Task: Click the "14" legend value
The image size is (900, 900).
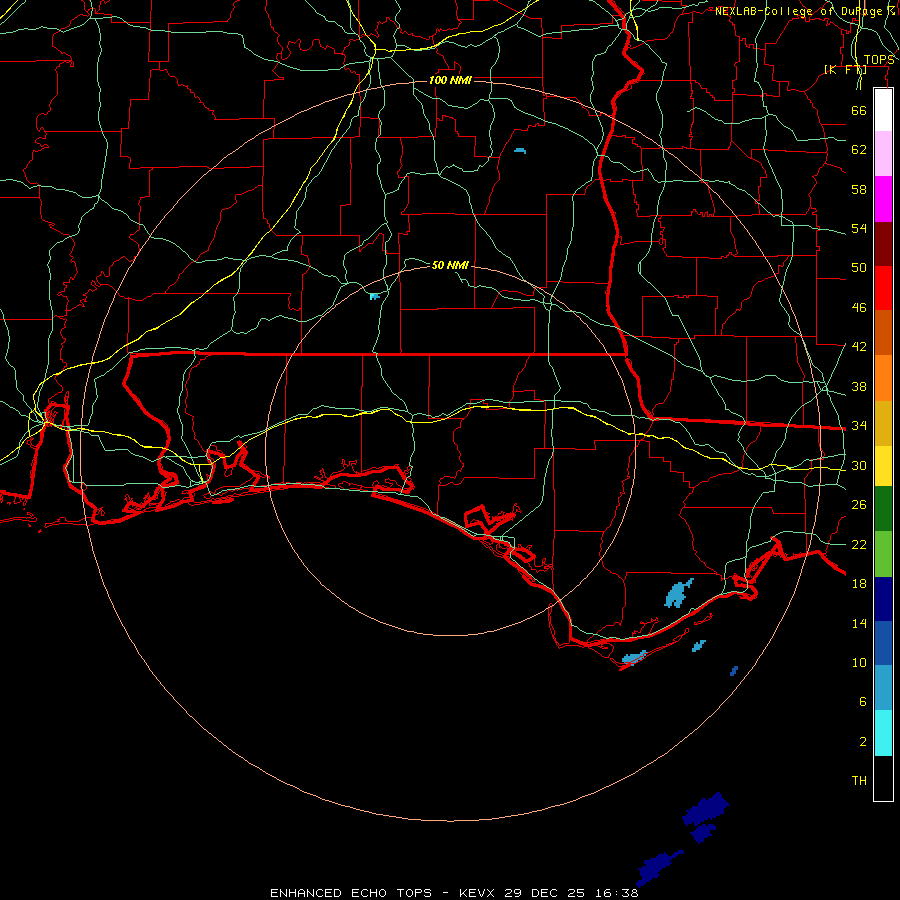Action: (x=859, y=623)
